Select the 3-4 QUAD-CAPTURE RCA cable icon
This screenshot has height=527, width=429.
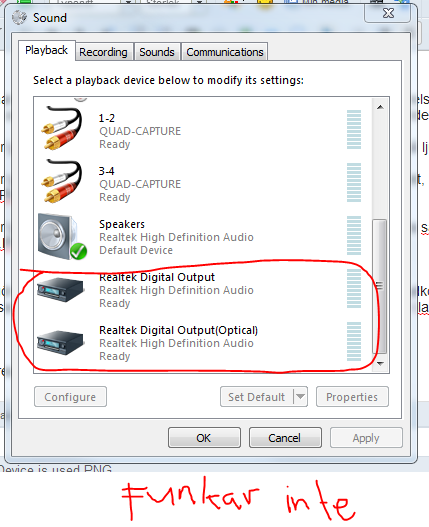click(62, 181)
